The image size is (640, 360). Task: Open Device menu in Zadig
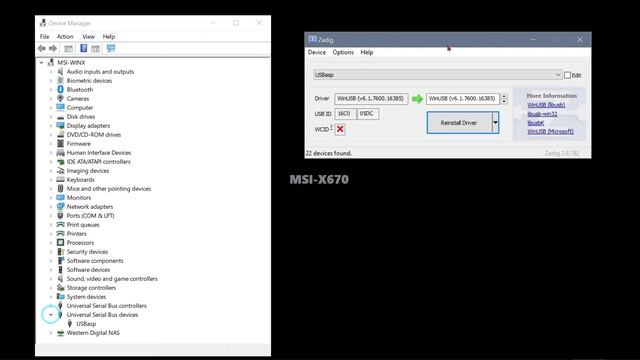click(x=317, y=52)
